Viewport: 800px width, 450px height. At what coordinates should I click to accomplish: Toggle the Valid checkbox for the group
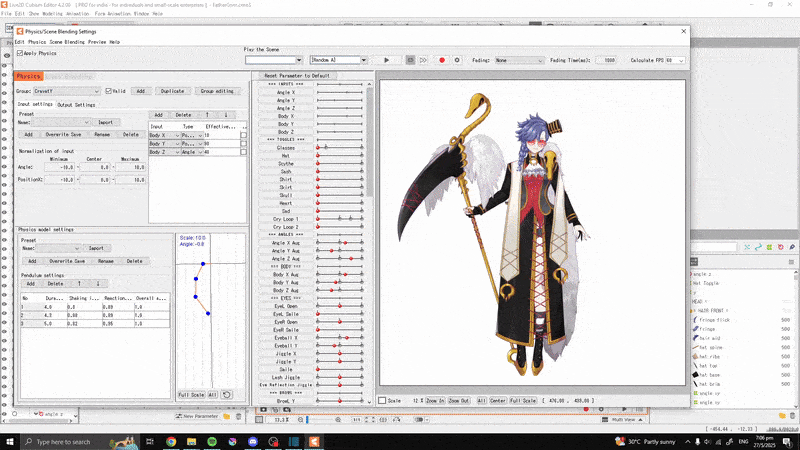tap(108, 91)
